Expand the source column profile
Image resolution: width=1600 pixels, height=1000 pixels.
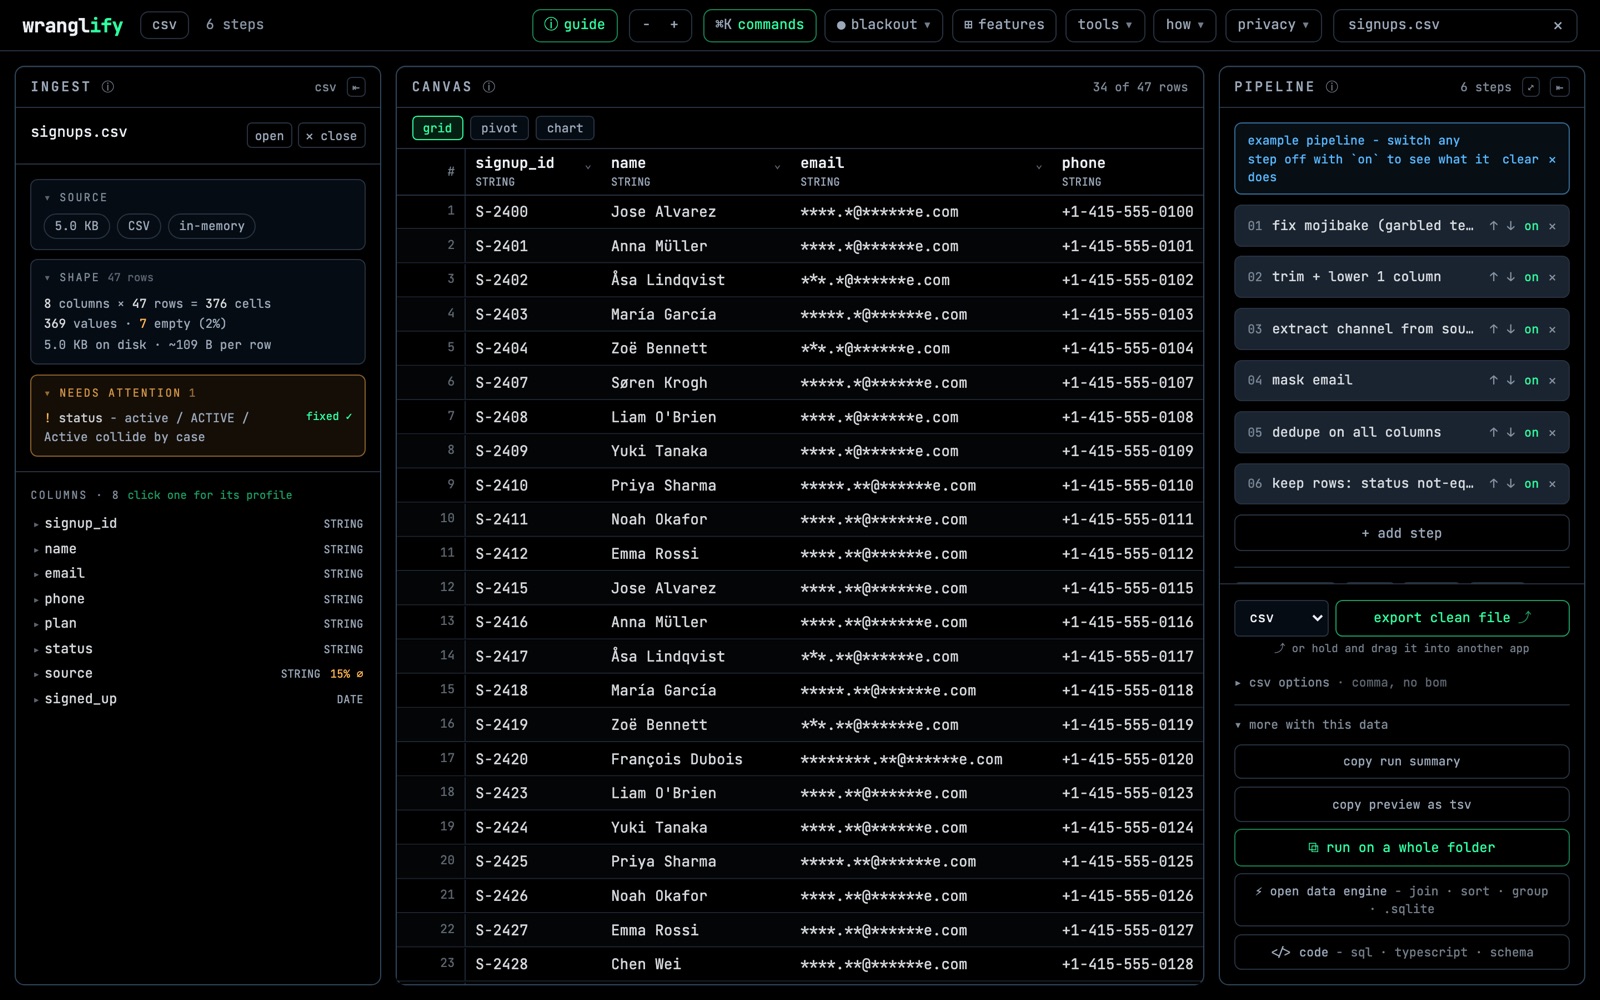click(x=197, y=674)
